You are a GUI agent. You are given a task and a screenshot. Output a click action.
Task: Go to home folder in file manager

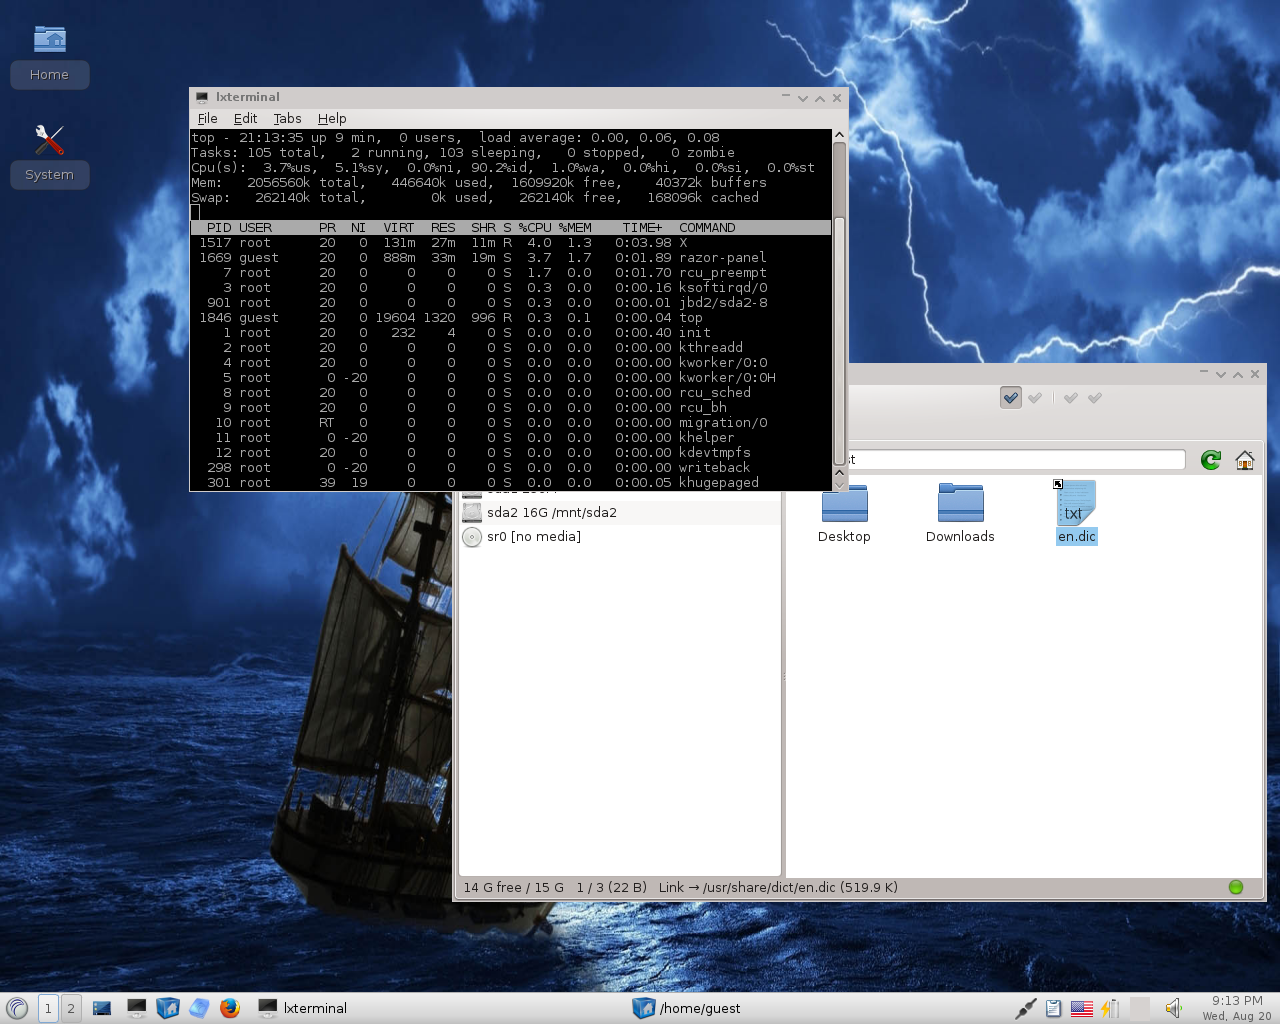pos(1245,460)
